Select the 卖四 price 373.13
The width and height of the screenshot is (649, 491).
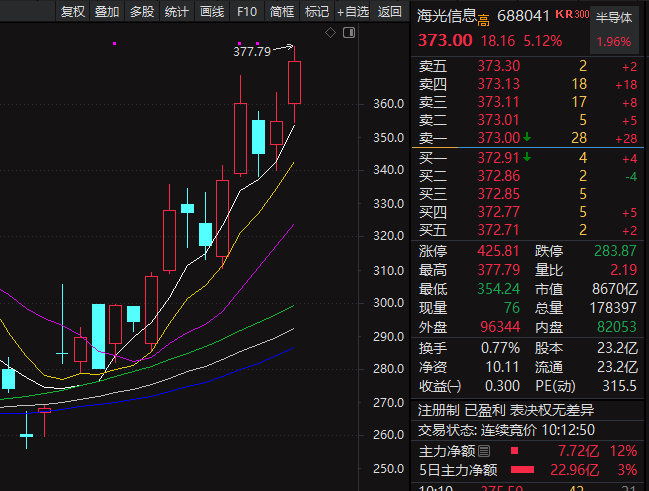coord(498,84)
